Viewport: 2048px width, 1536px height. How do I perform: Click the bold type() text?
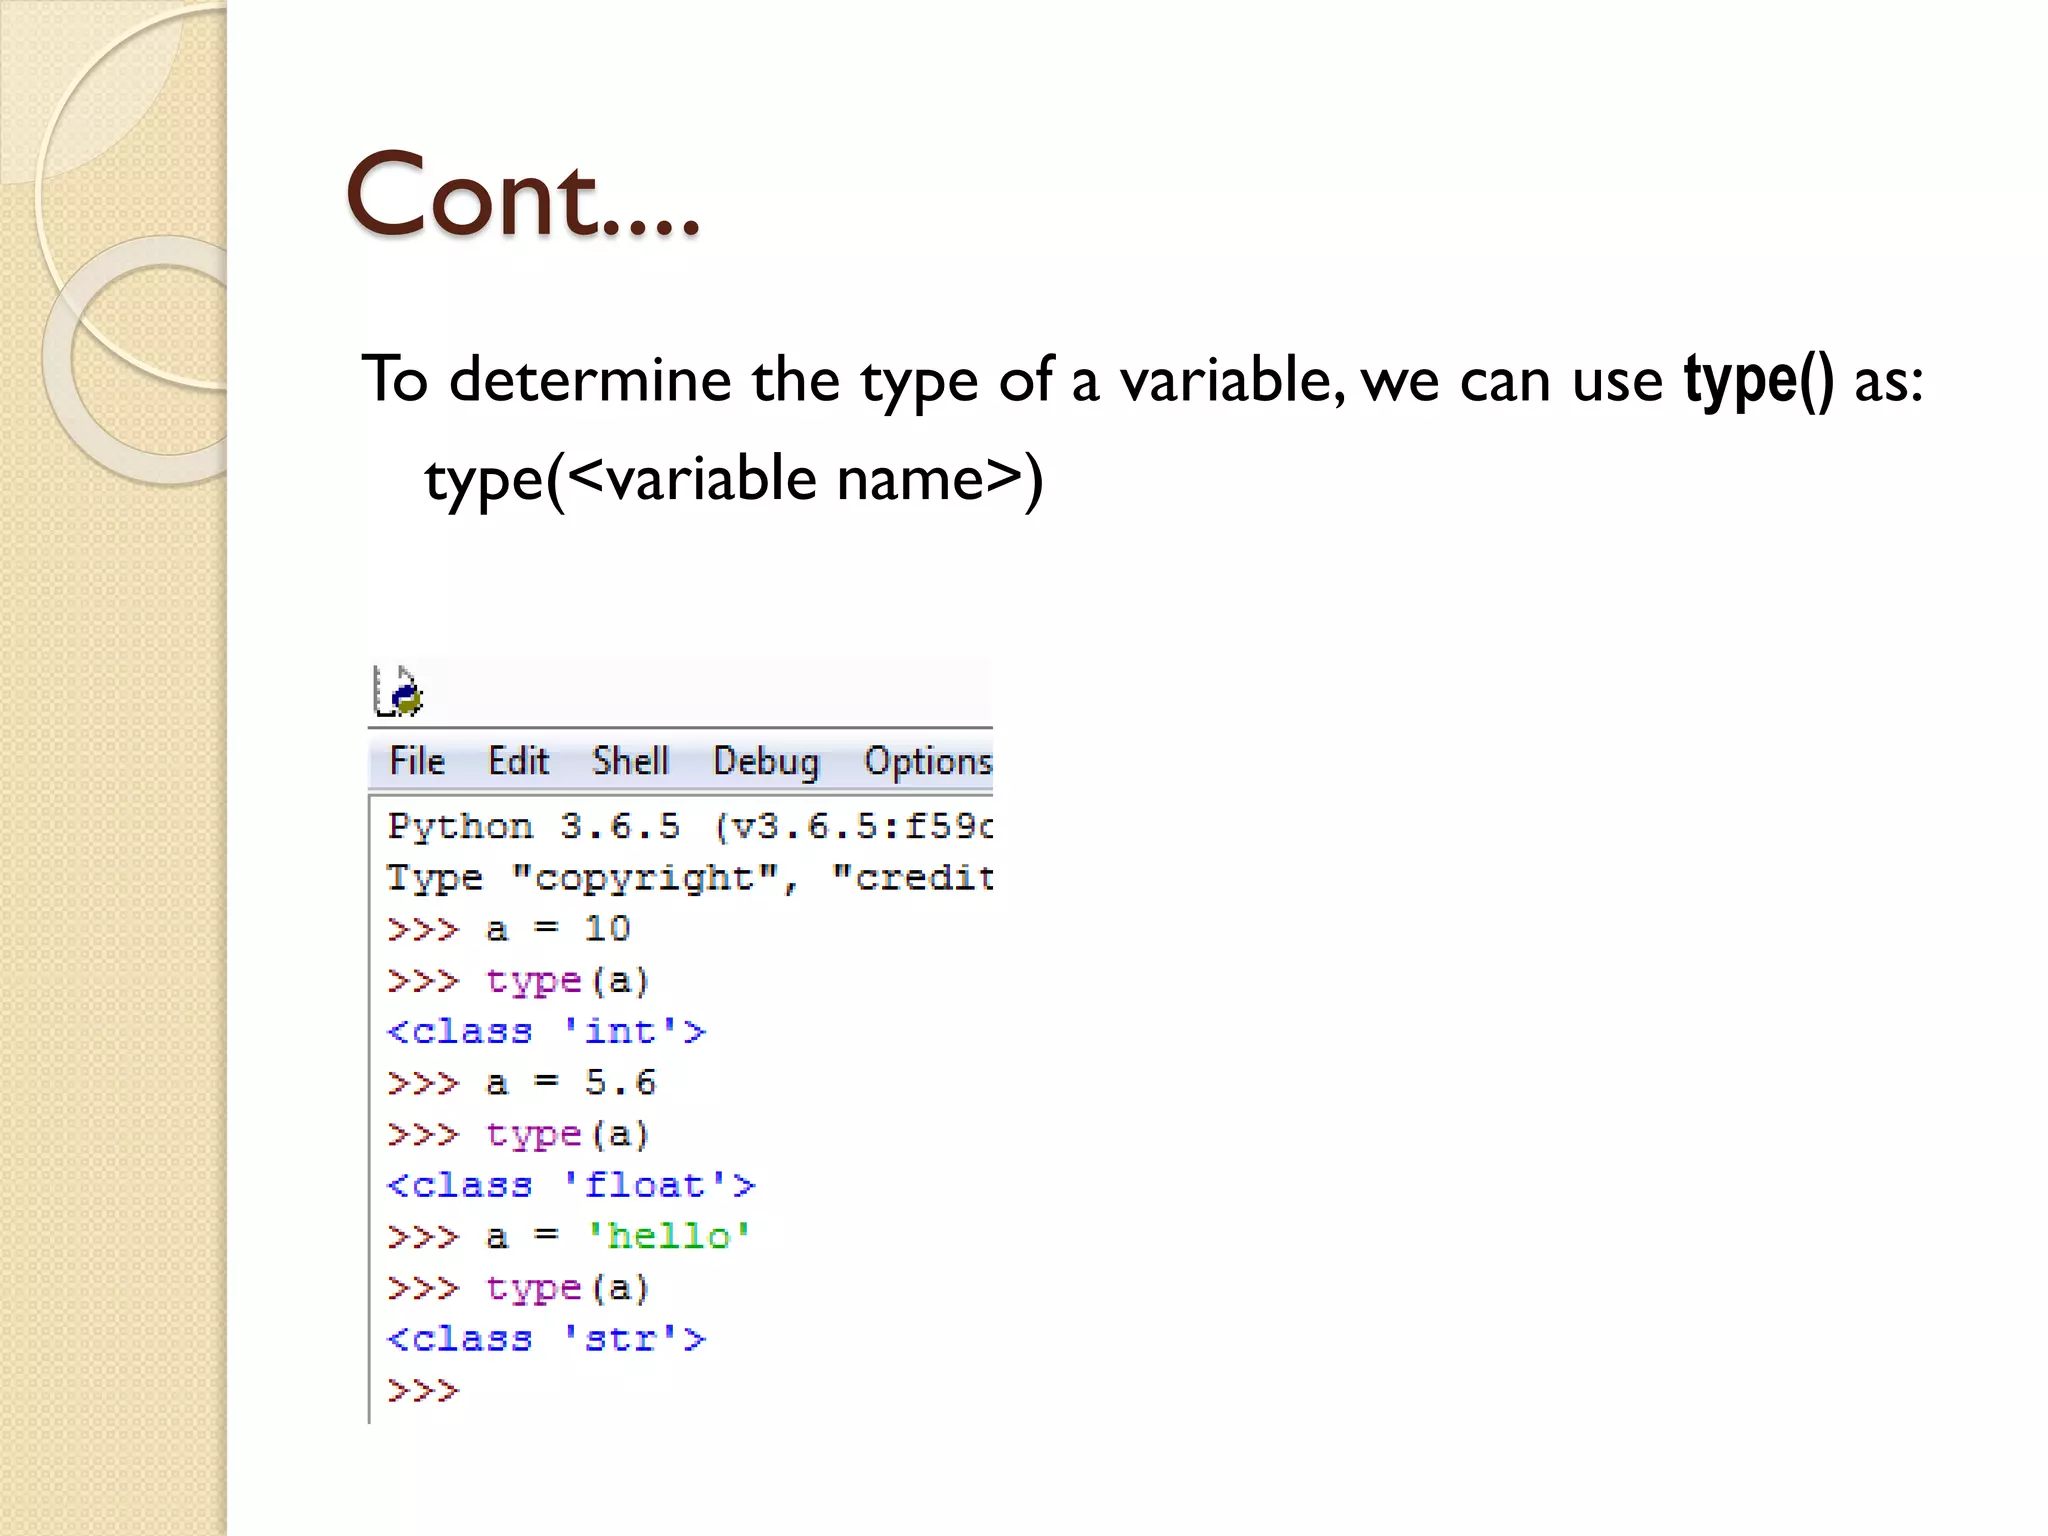pyautogui.click(x=1758, y=381)
